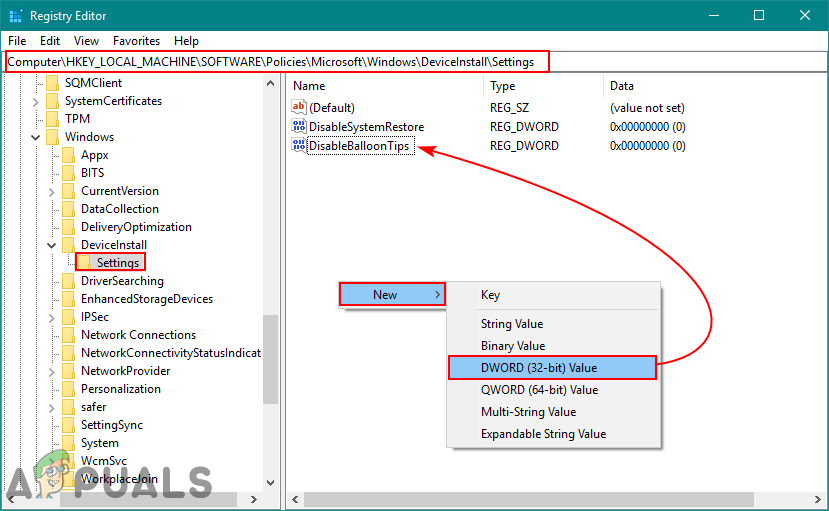
Task: Expand the safer key
Action: [51, 407]
